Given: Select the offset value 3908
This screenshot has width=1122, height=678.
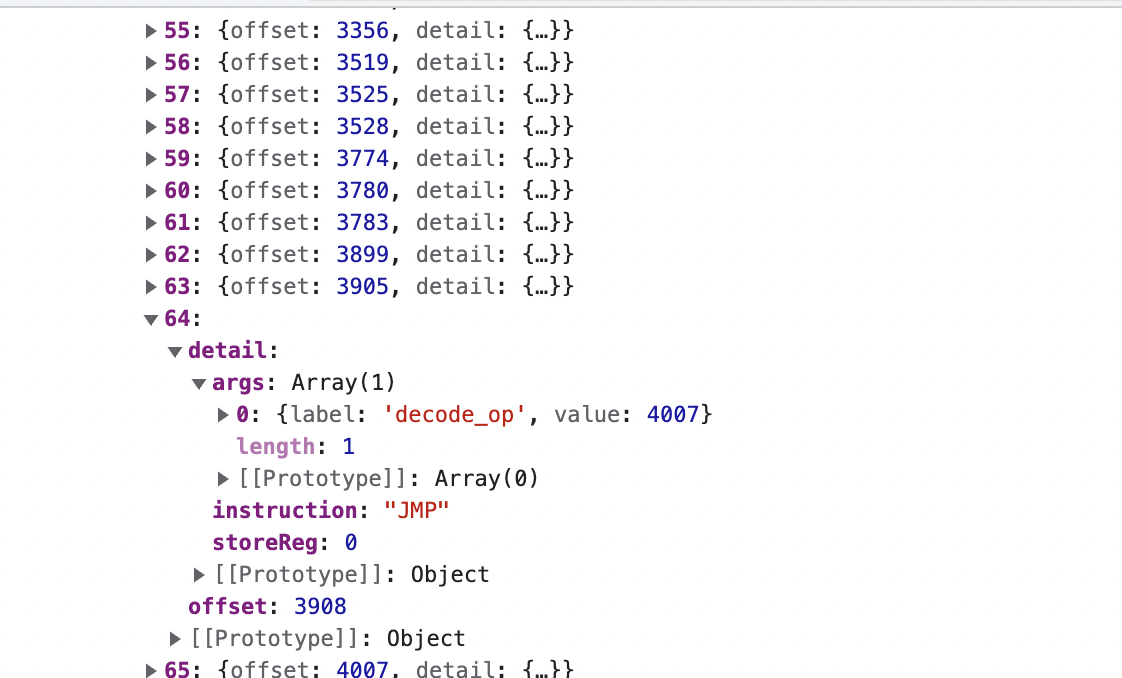Looking at the screenshot, I should [320, 606].
